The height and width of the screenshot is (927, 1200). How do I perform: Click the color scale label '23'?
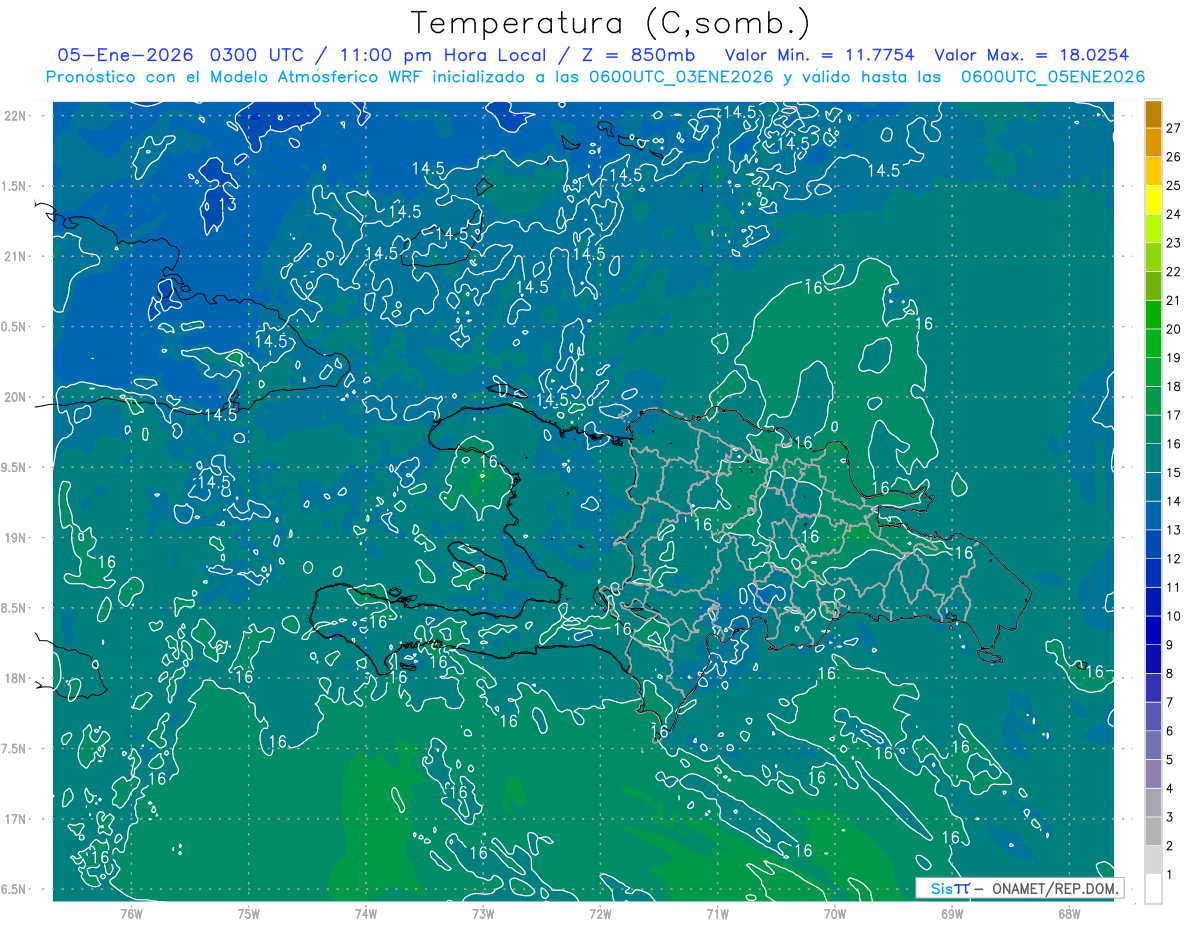click(1173, 243)
